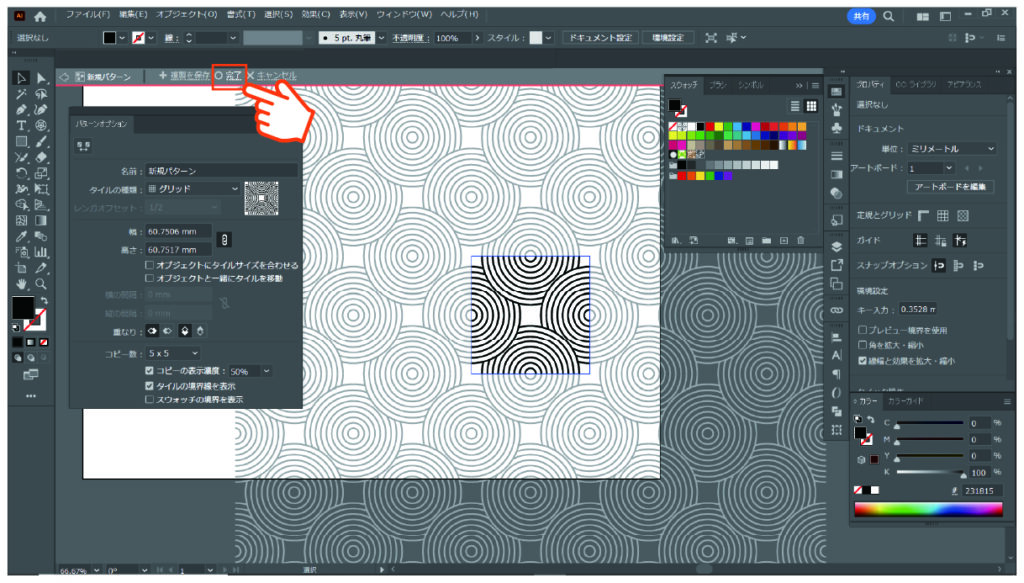The width and height of the screenshot is (1024, 583).
Task: Open ドキュメント設定 from the control bar
Action: point(600,38)
